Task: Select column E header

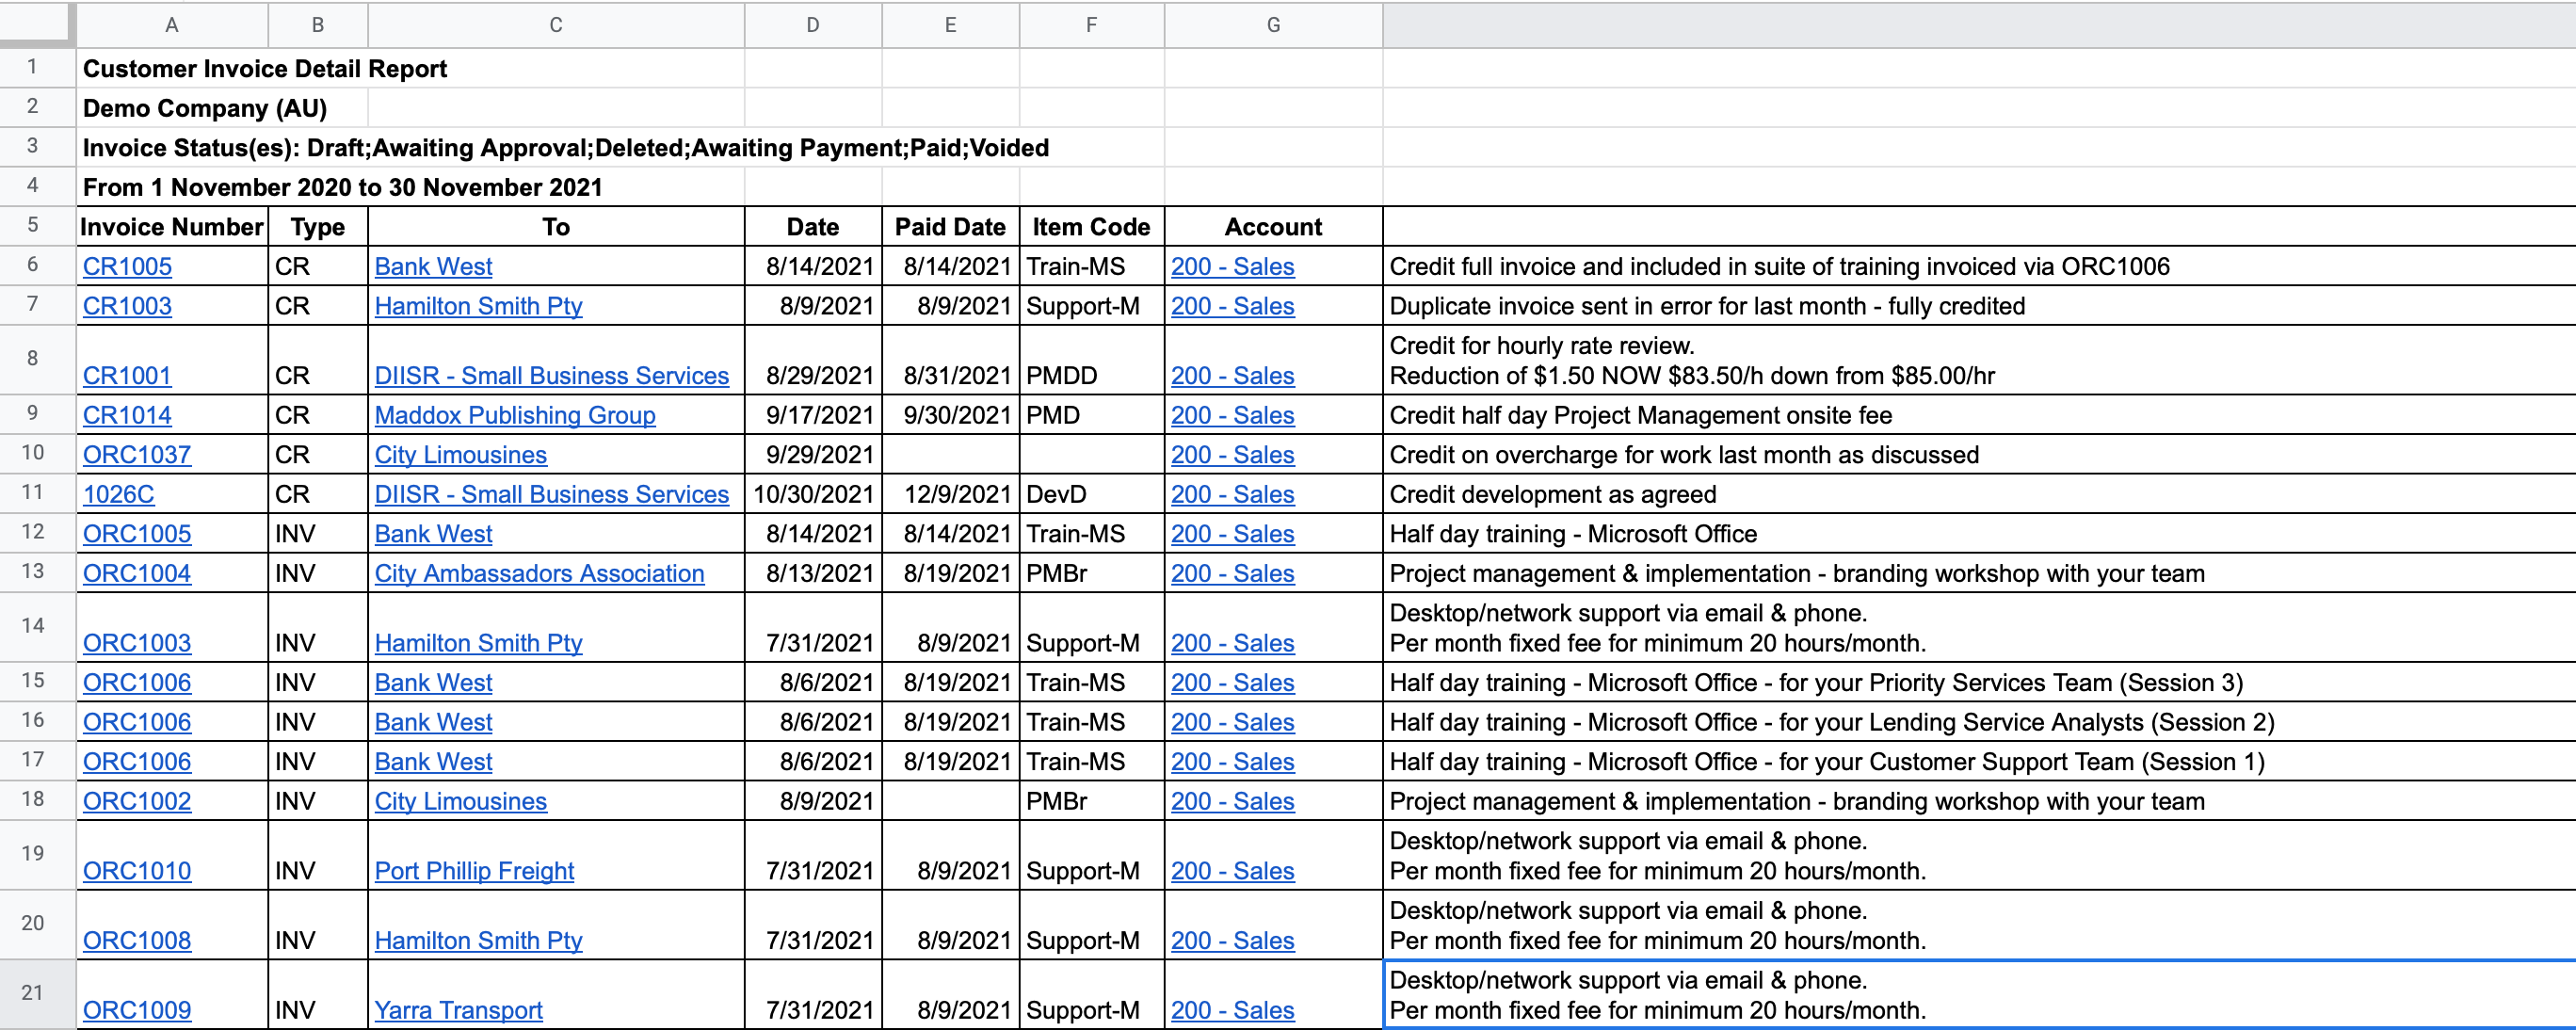Action: 950,25
